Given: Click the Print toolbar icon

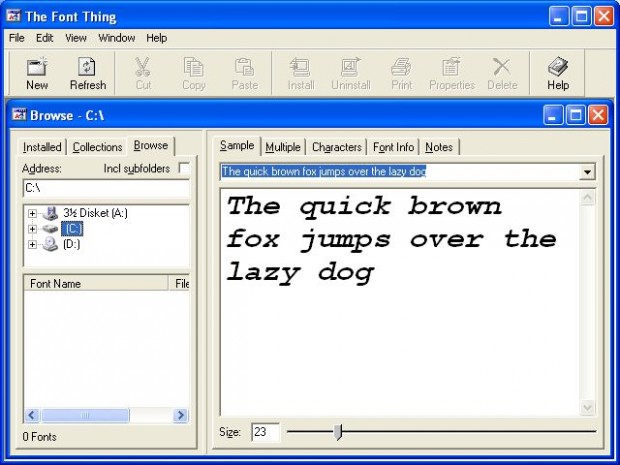Looking at the screenshot, I should point(401,66).
